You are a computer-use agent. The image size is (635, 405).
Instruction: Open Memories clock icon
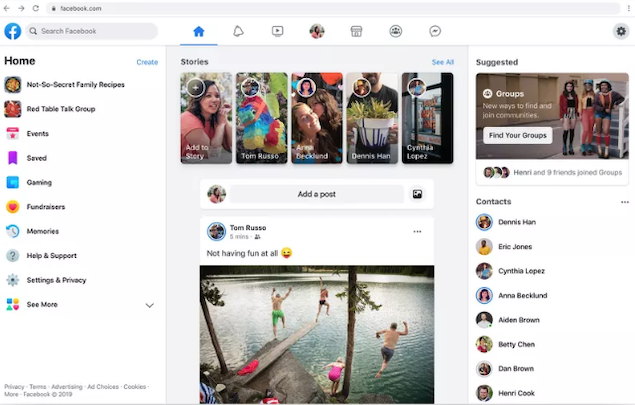tap(13, 231)
